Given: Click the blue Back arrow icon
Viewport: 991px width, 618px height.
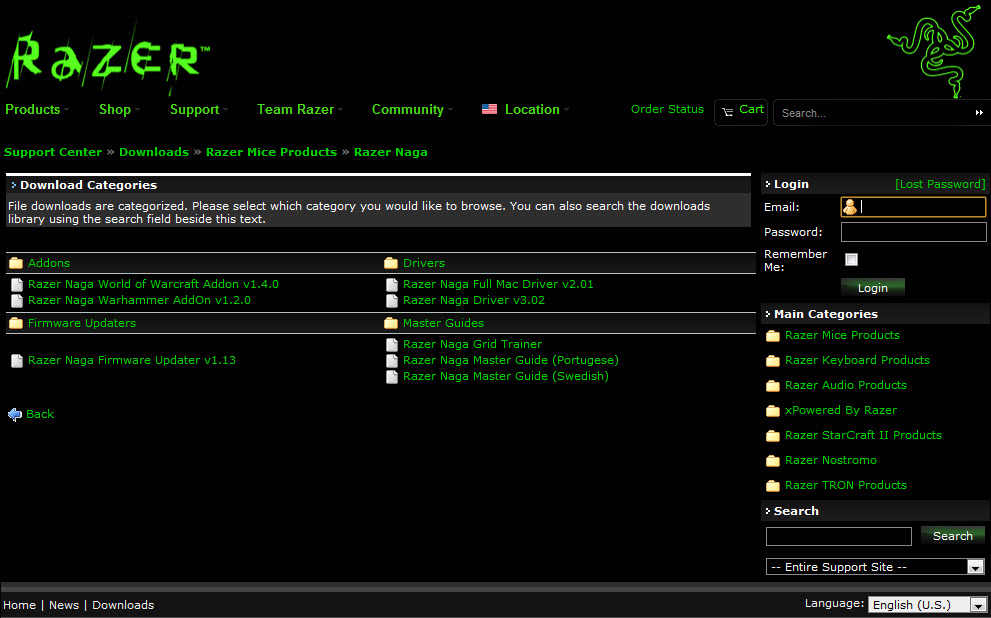Looking at the screenshot, I should click(15, 415).
